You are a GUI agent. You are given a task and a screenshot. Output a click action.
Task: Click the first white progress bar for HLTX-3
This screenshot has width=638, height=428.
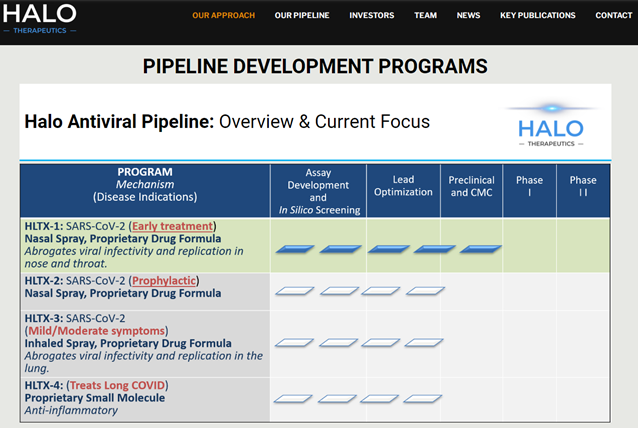294,343
